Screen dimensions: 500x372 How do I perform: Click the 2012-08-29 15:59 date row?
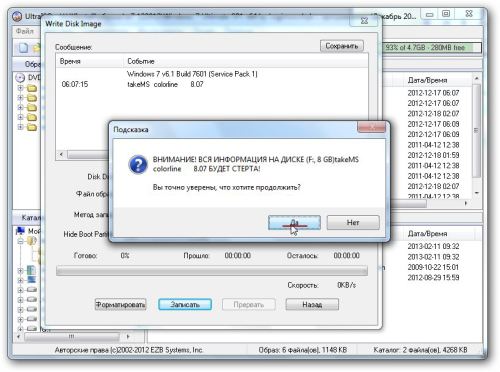[433, 277]
